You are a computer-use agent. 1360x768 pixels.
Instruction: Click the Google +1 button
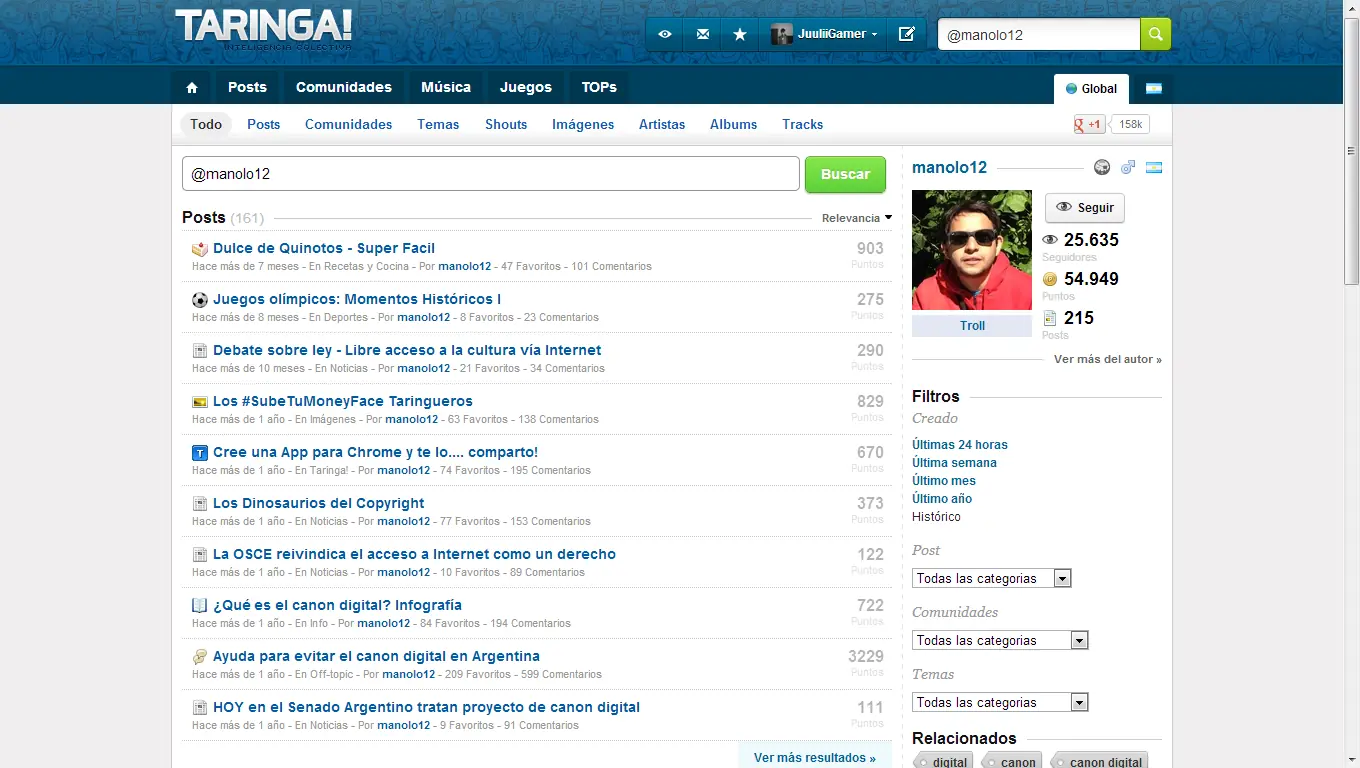point(1088,125)
